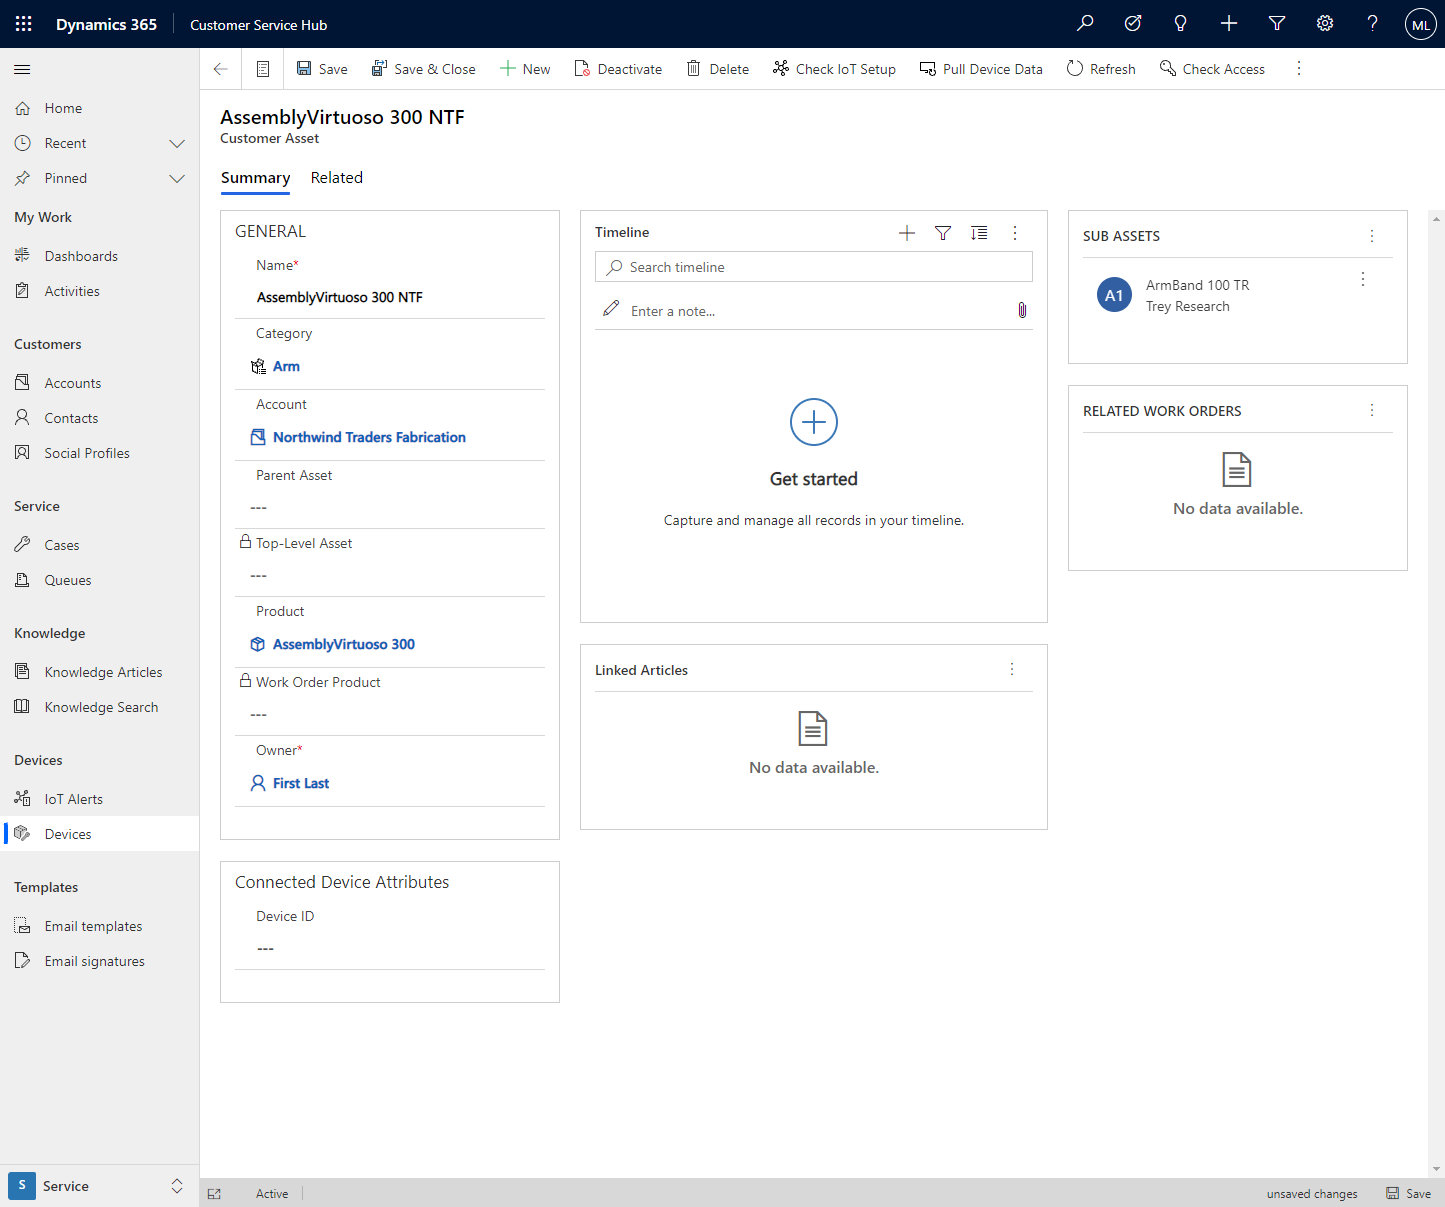Image resolution: width=1445 pixels, height=1207 pixels.
Task: Open AssemblyVirtuoso 300 product link
Action: (x=344, y=644)
